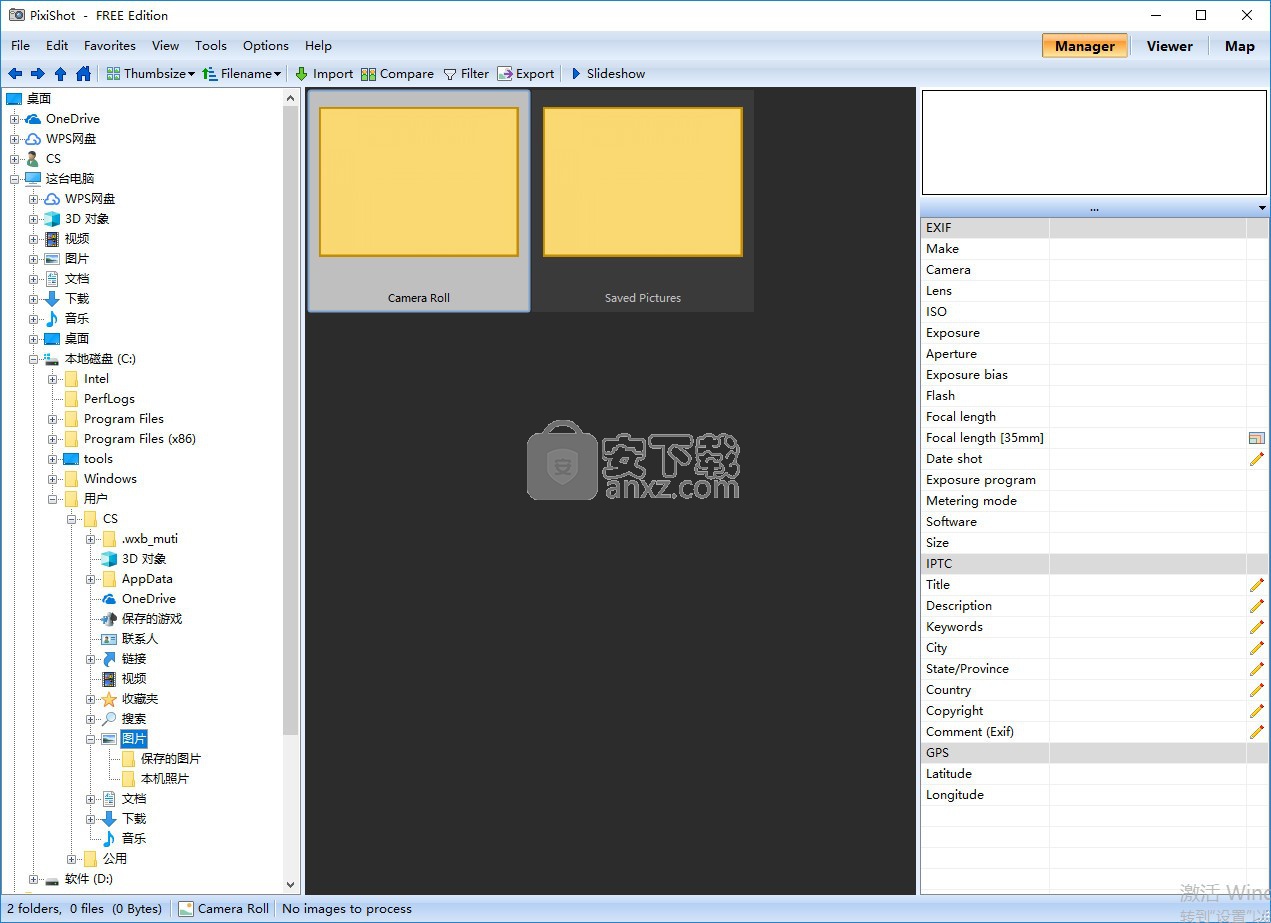The width and height of the screenshot is (1271, 923).
Task: Open the Filename sort dropdown
Action: coord(241,74)
